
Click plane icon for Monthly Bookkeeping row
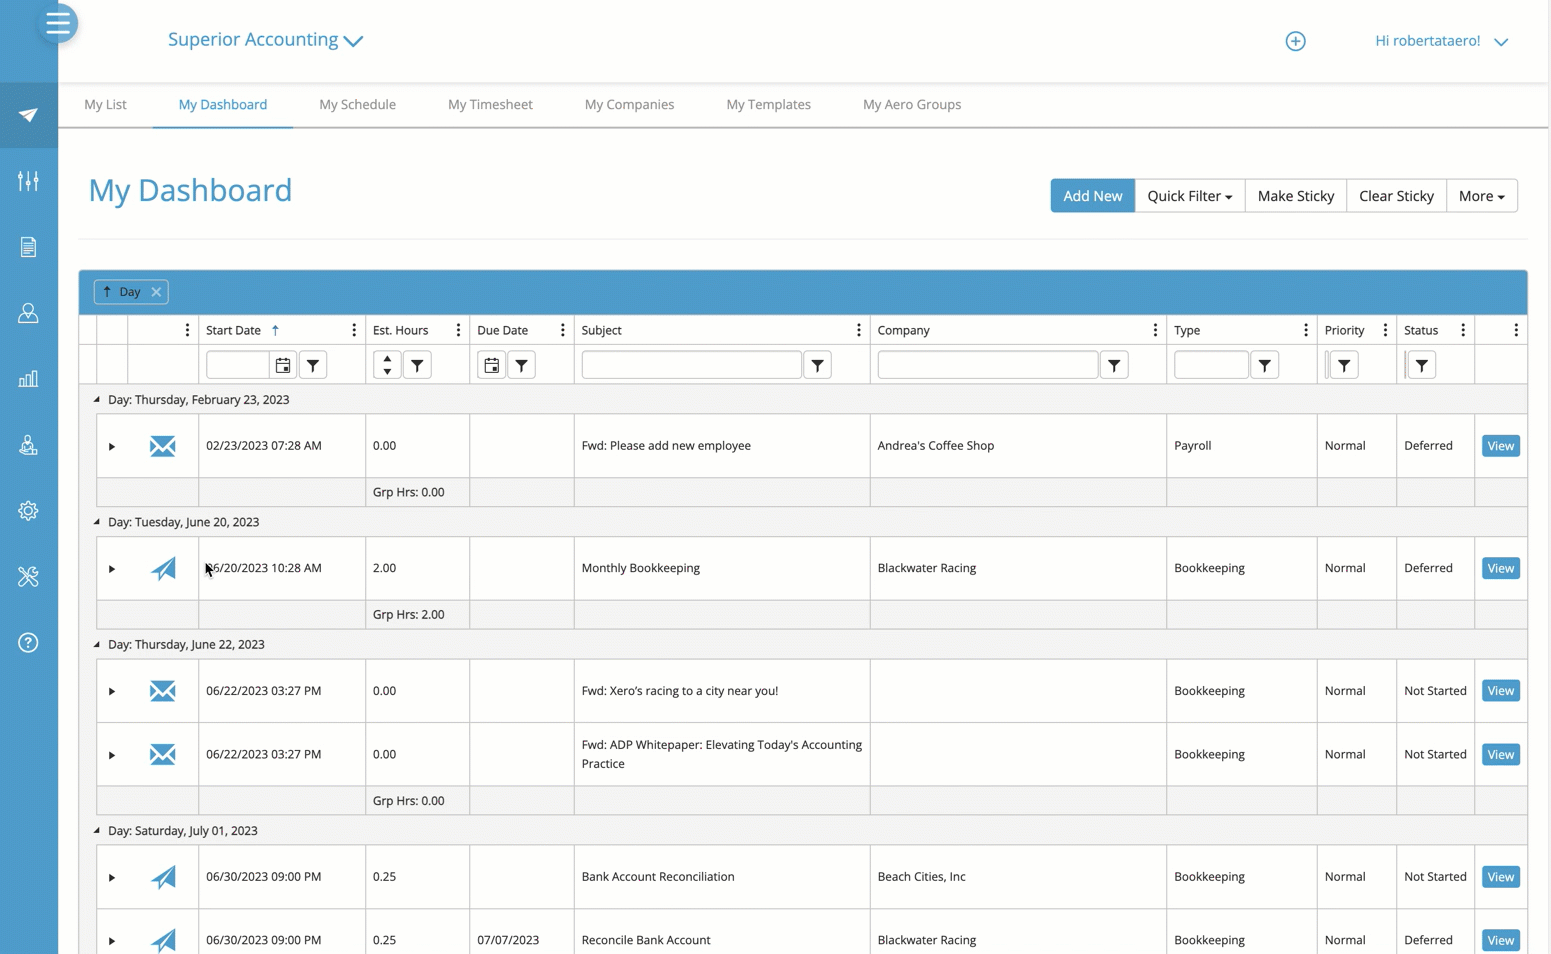coord(163,568)
